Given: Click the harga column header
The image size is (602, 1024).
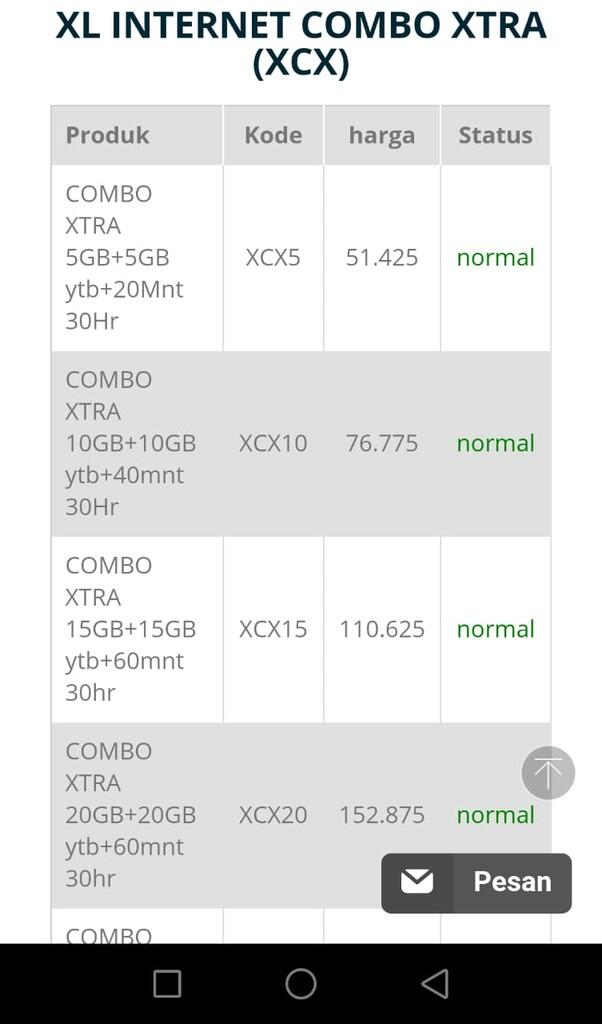Looking at the screenshot, I should 382,135.
